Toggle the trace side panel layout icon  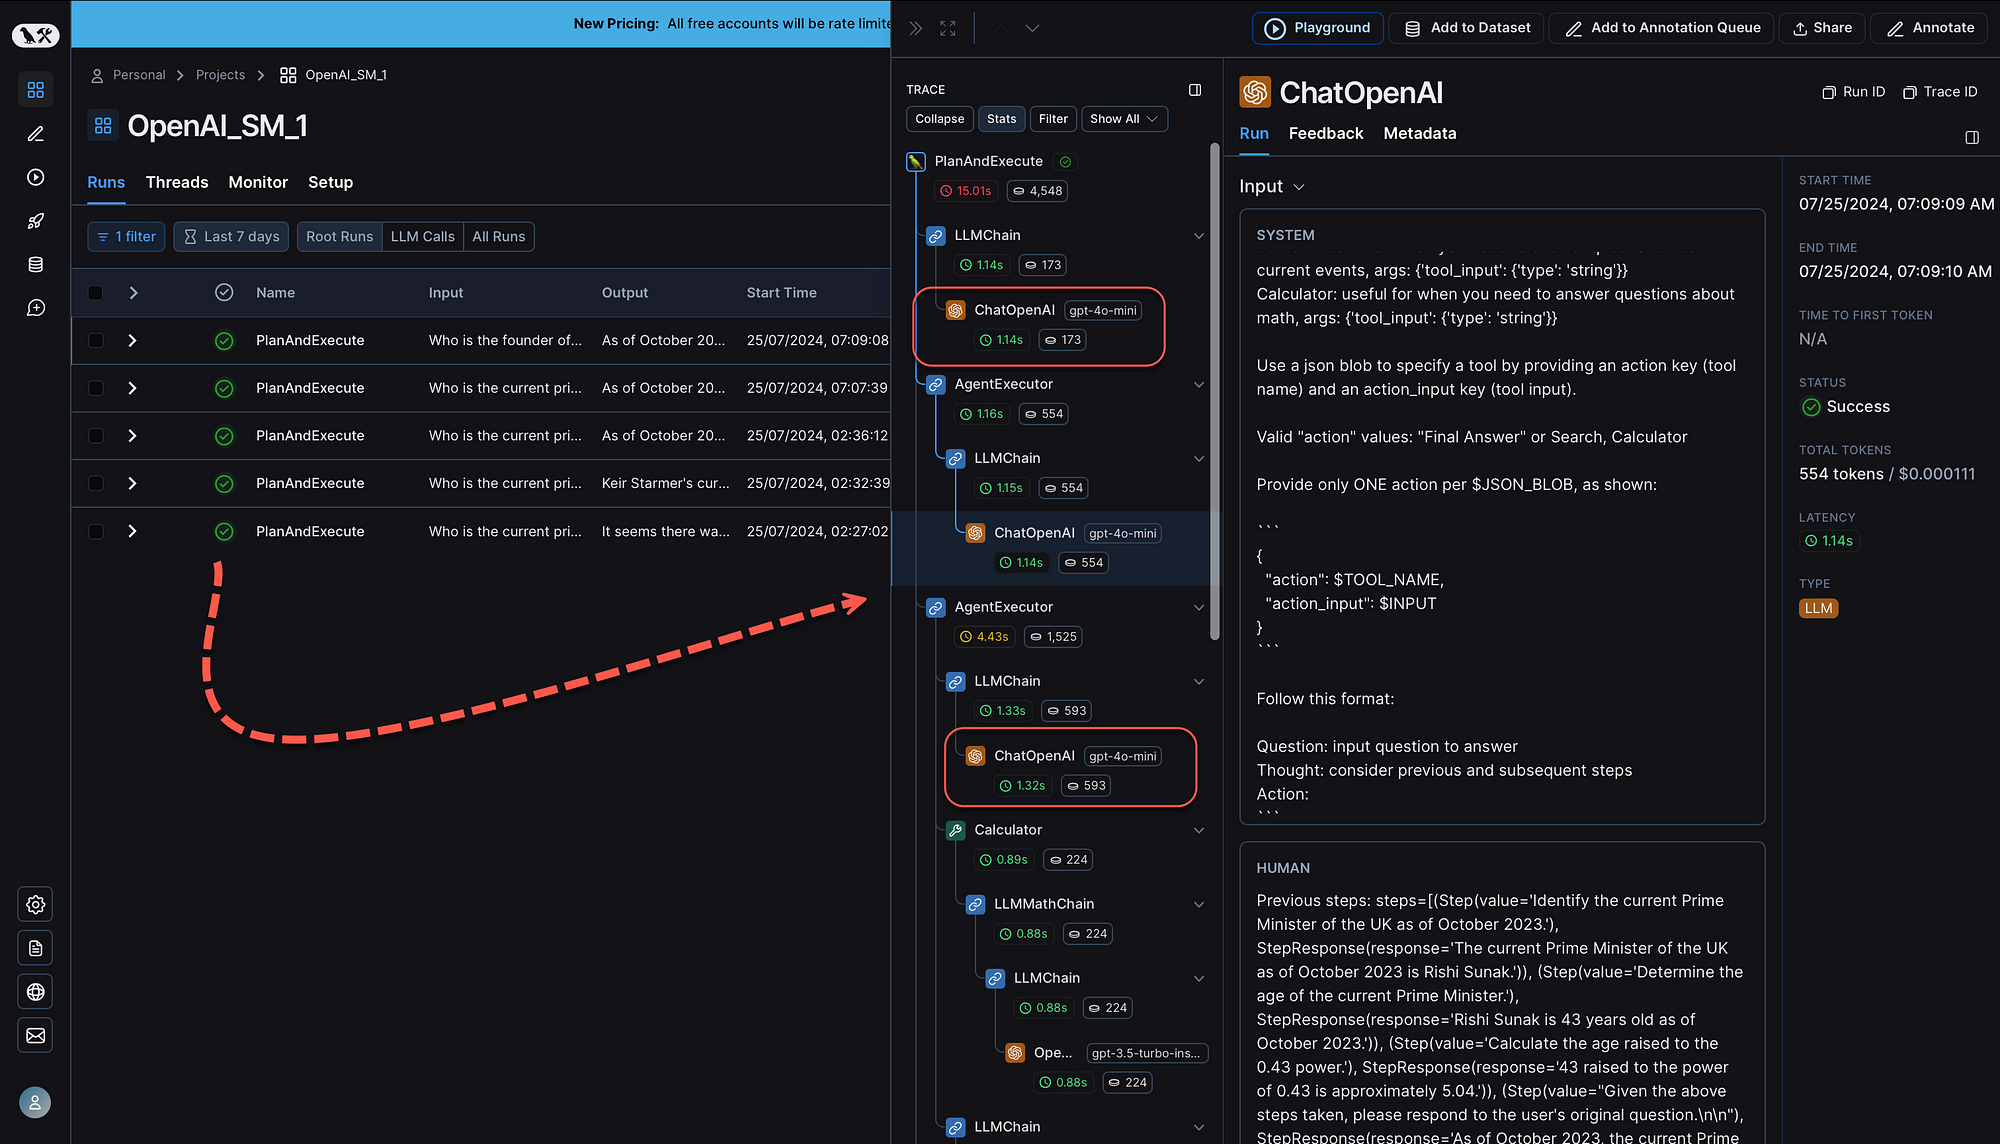[x=1194, y=89]
